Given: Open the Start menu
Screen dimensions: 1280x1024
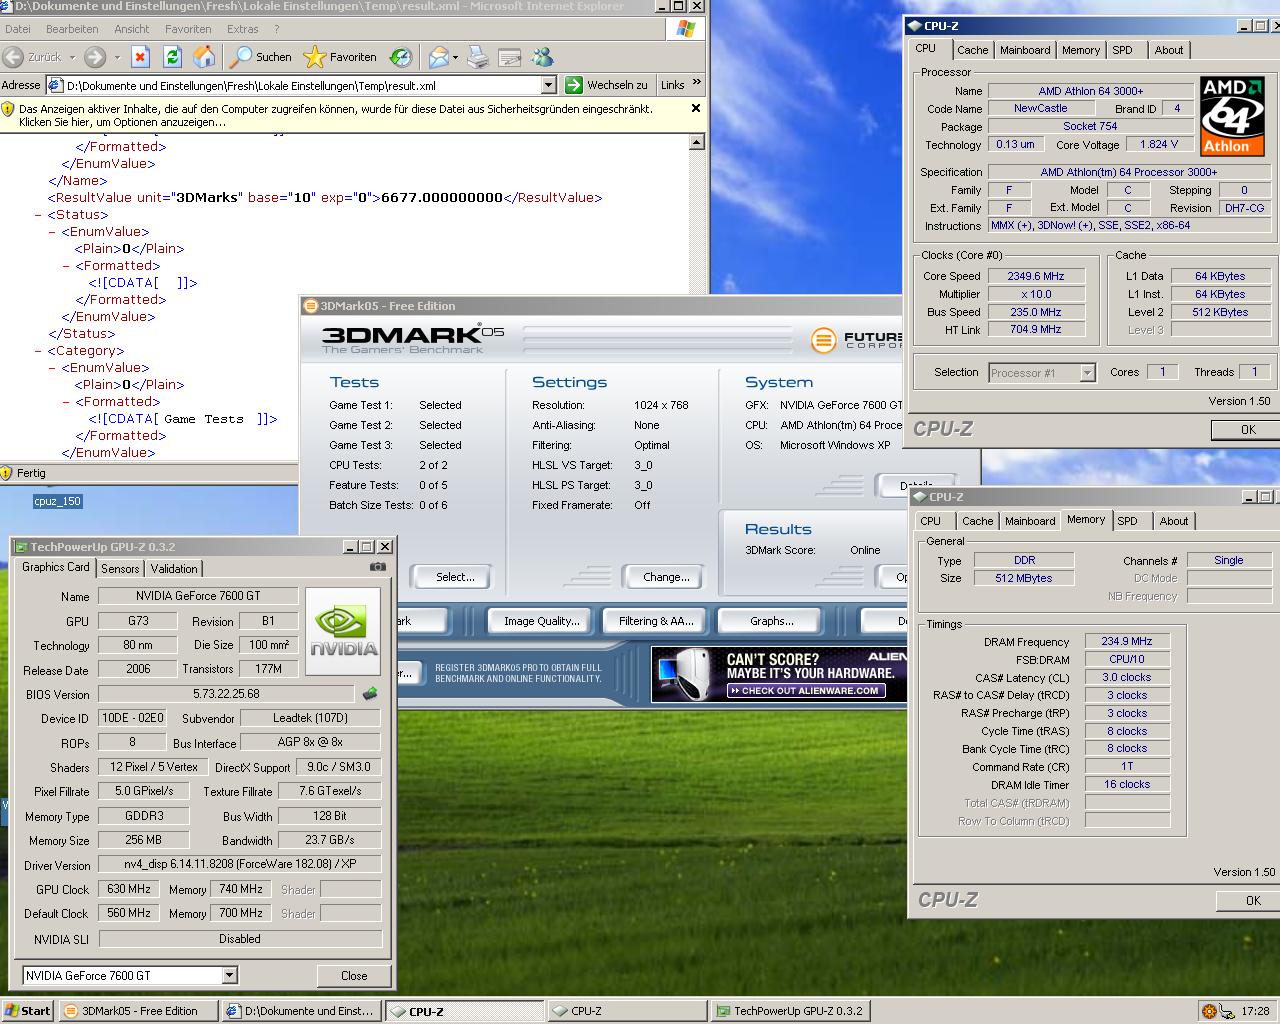Looking at the screenshot, I should coord(28,1011).
